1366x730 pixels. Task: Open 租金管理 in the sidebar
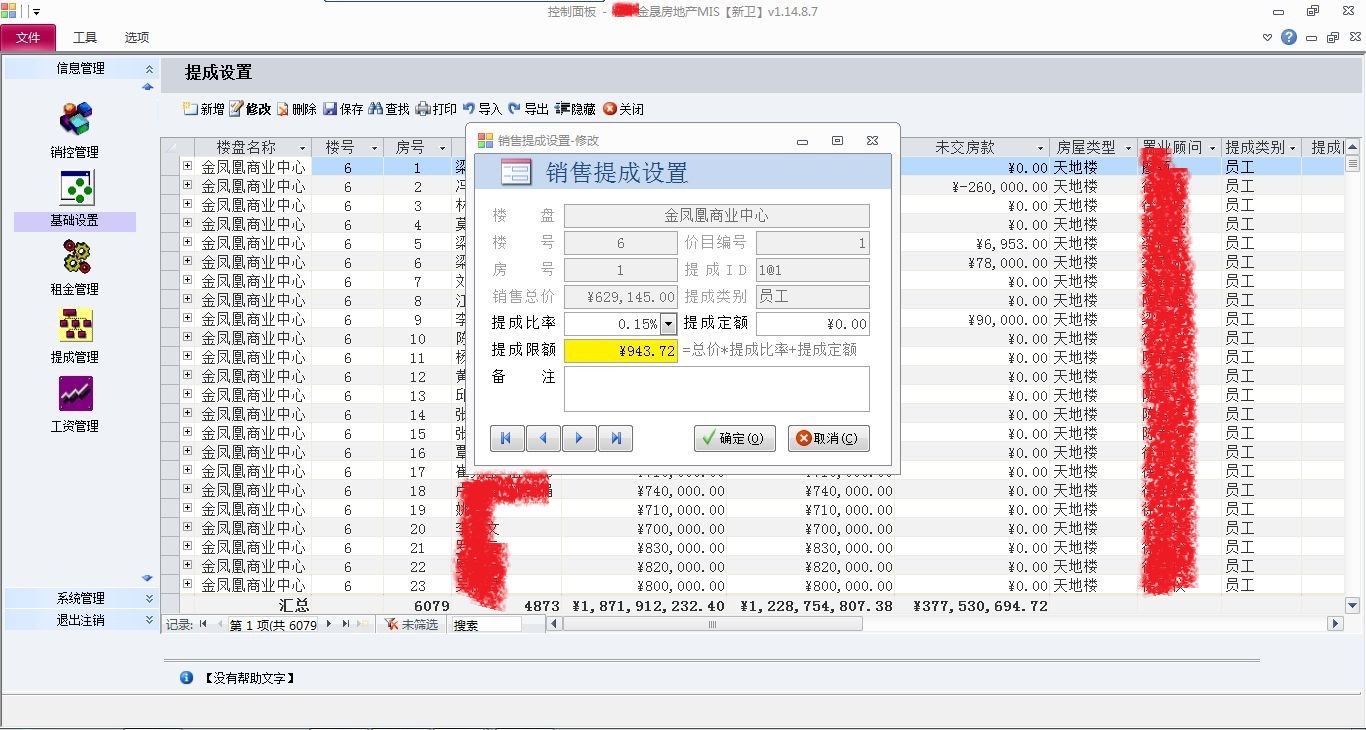tap(75, 267)
